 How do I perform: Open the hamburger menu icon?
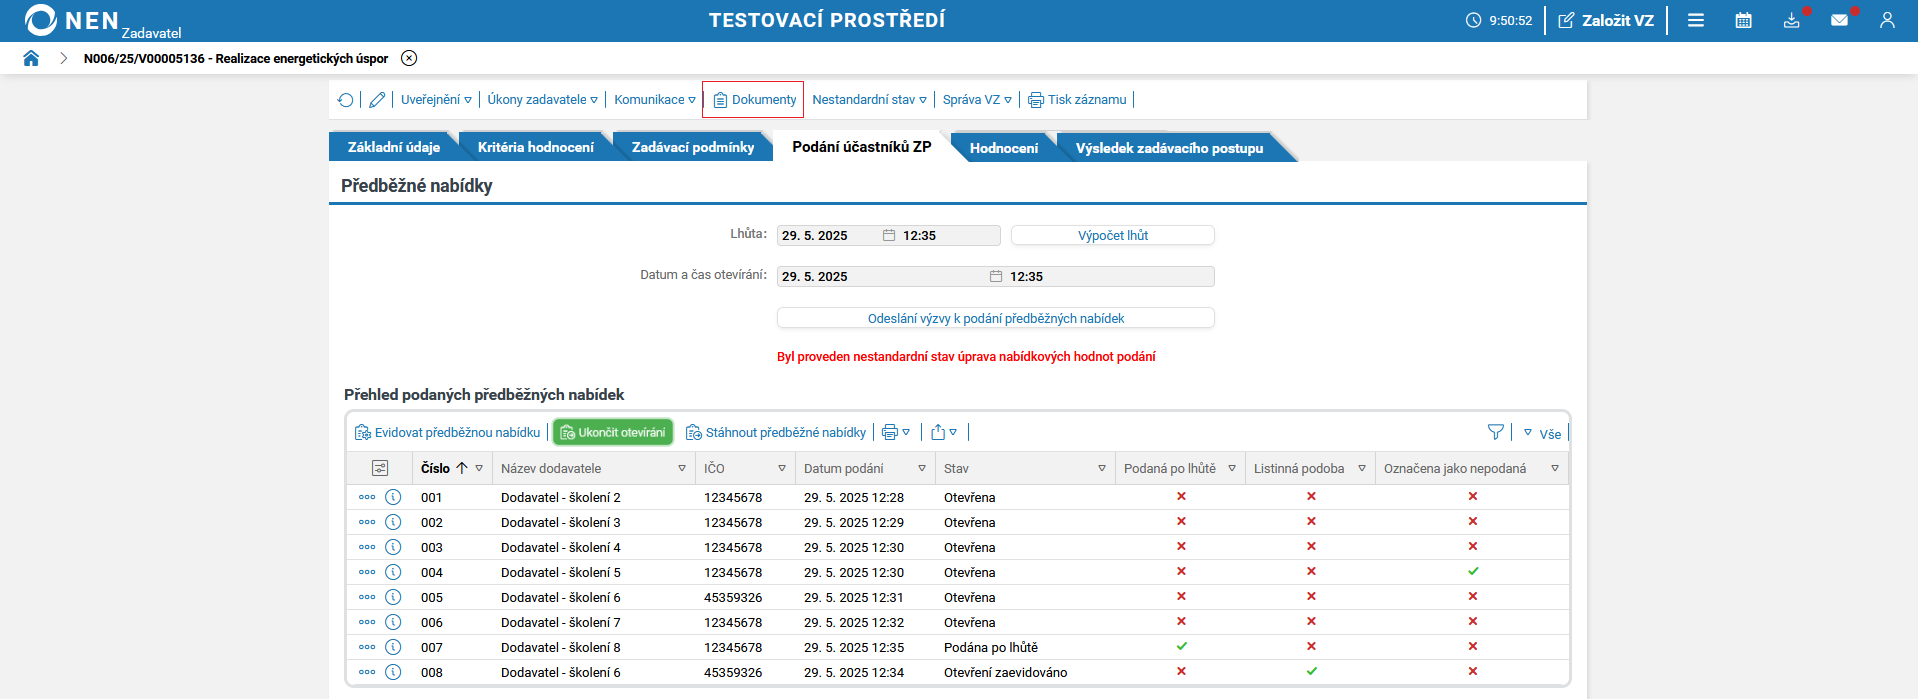tap(1696, 20)
